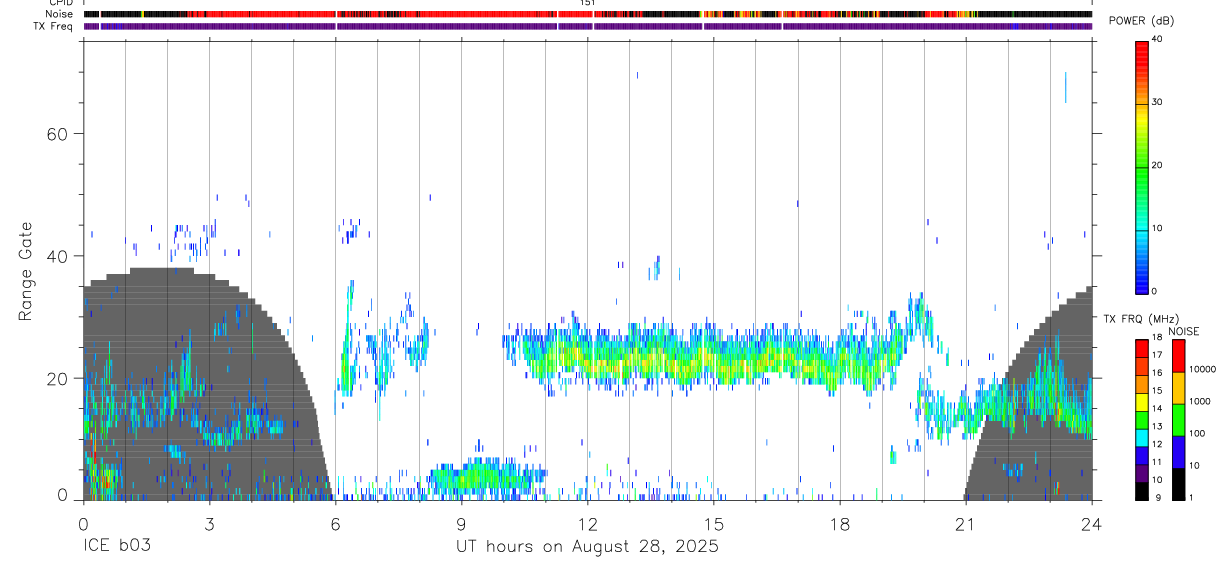Select the 14 label on TX FRQ legend
Image resolution: width=1228 pixels, height=567 pixels.
pyautogui.click(x=1156, y=410)
